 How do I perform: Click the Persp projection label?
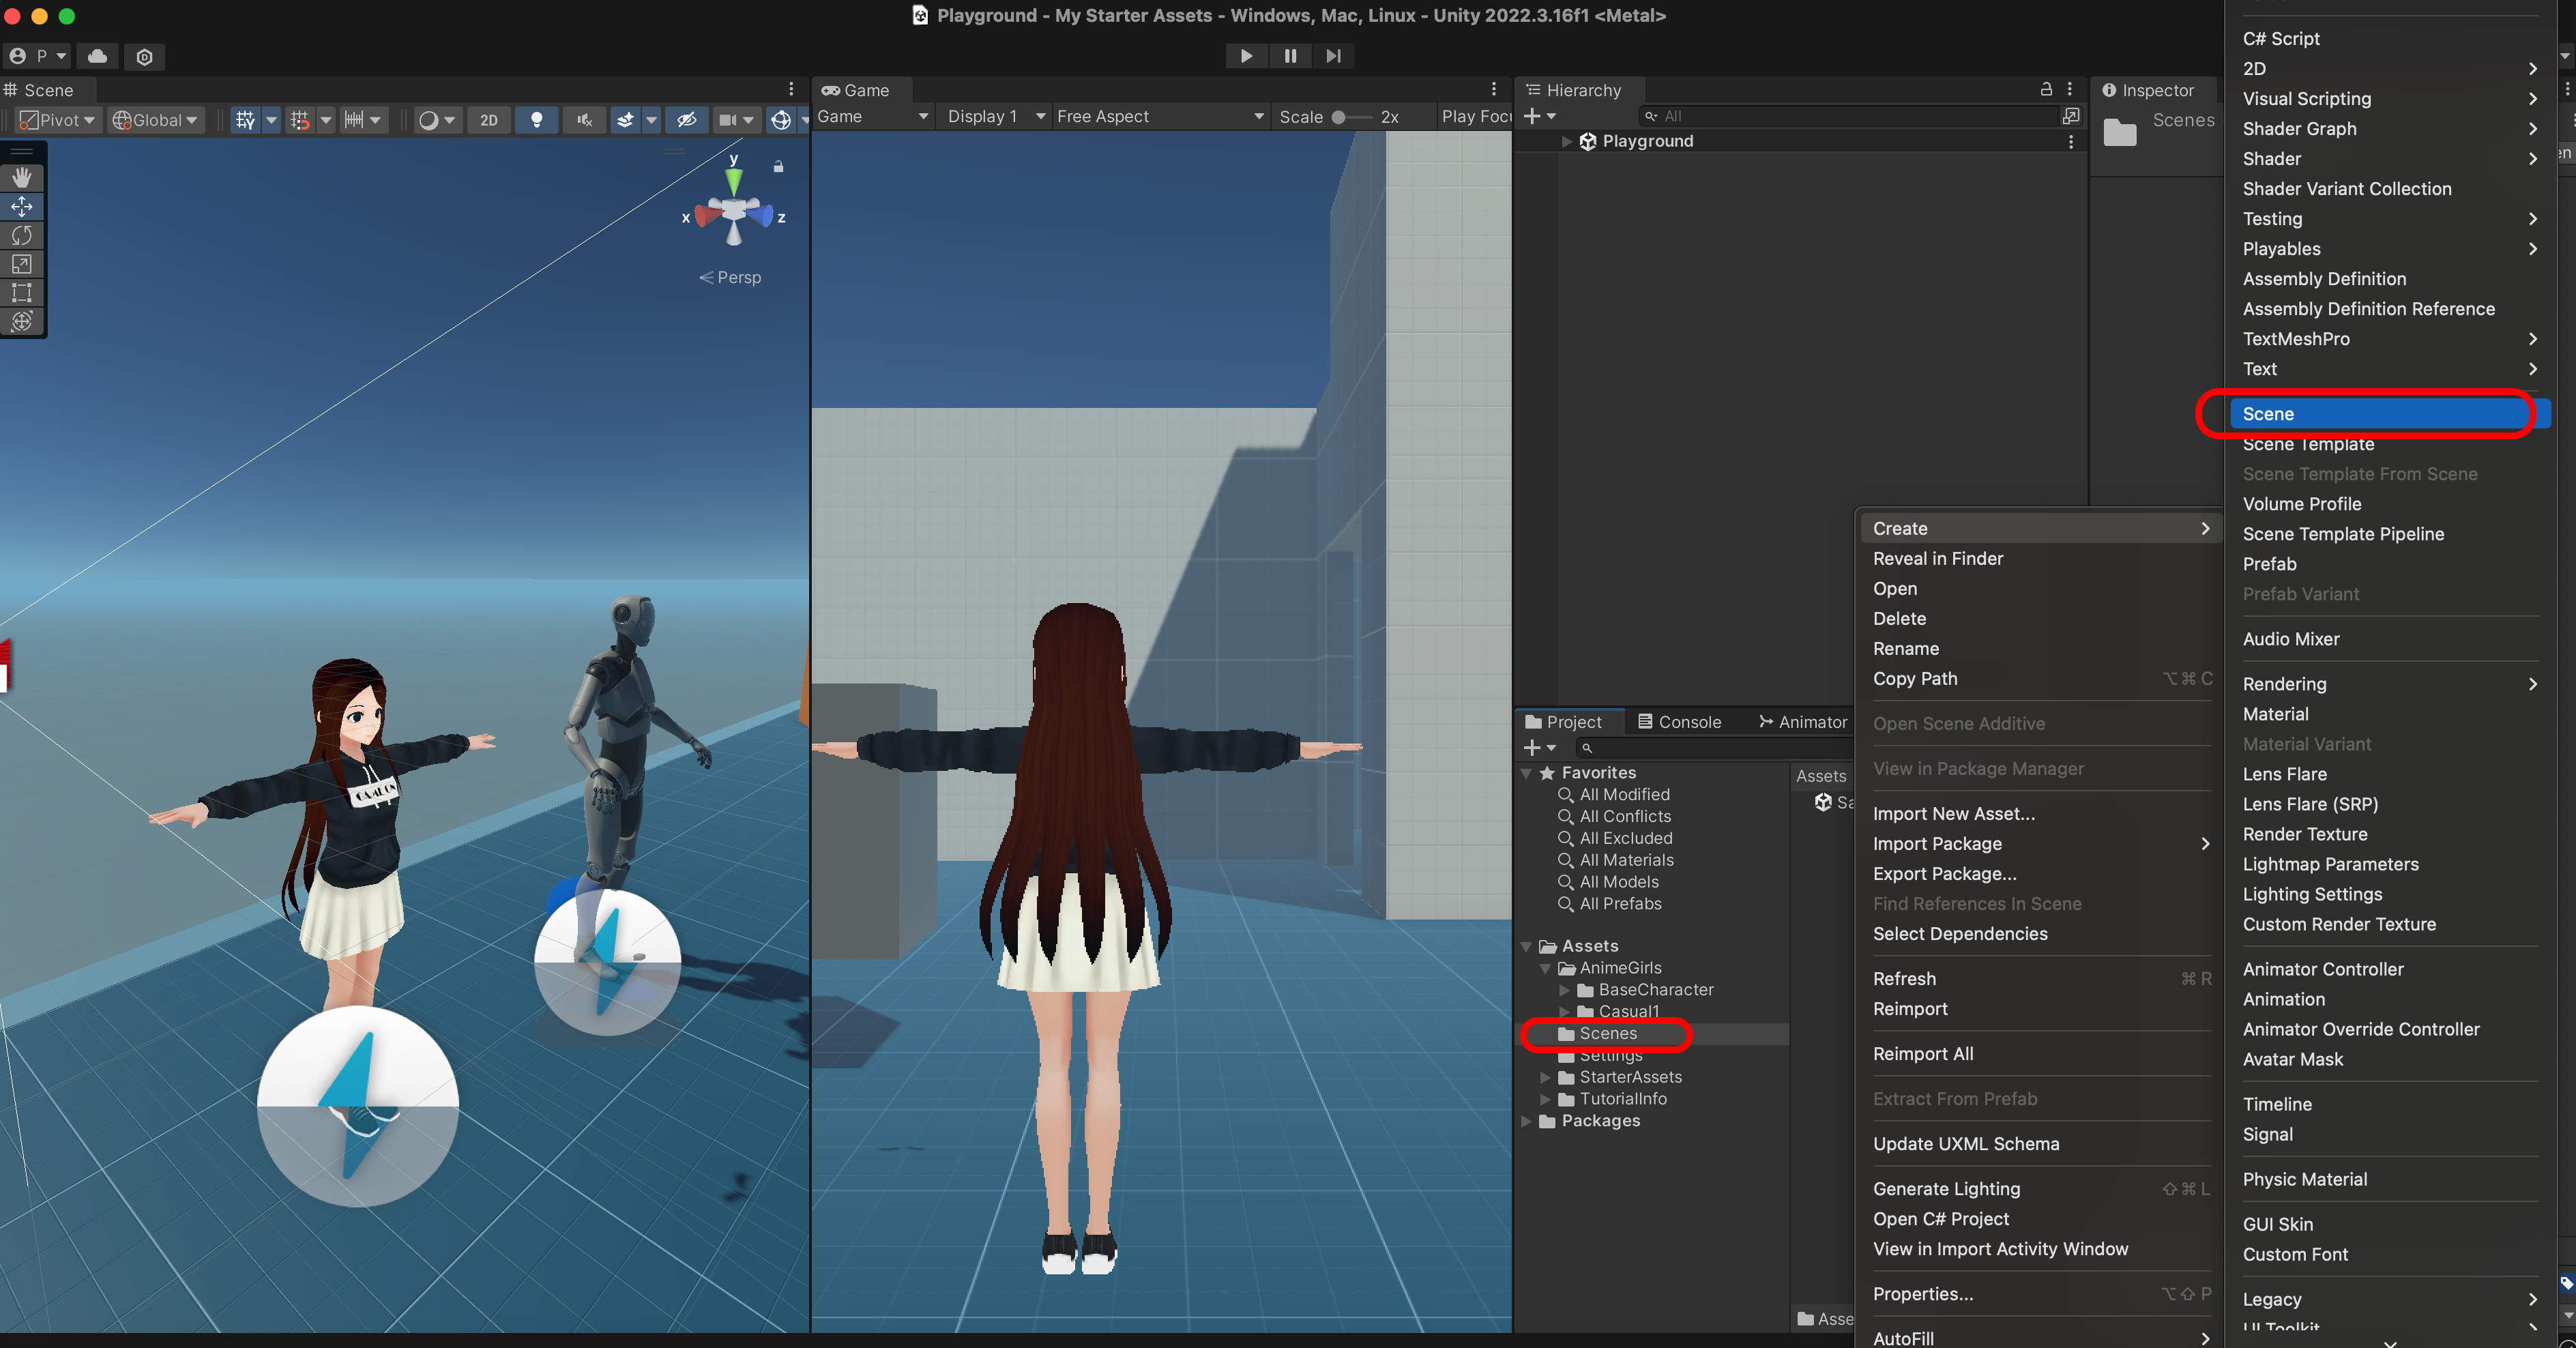(738, 277)
